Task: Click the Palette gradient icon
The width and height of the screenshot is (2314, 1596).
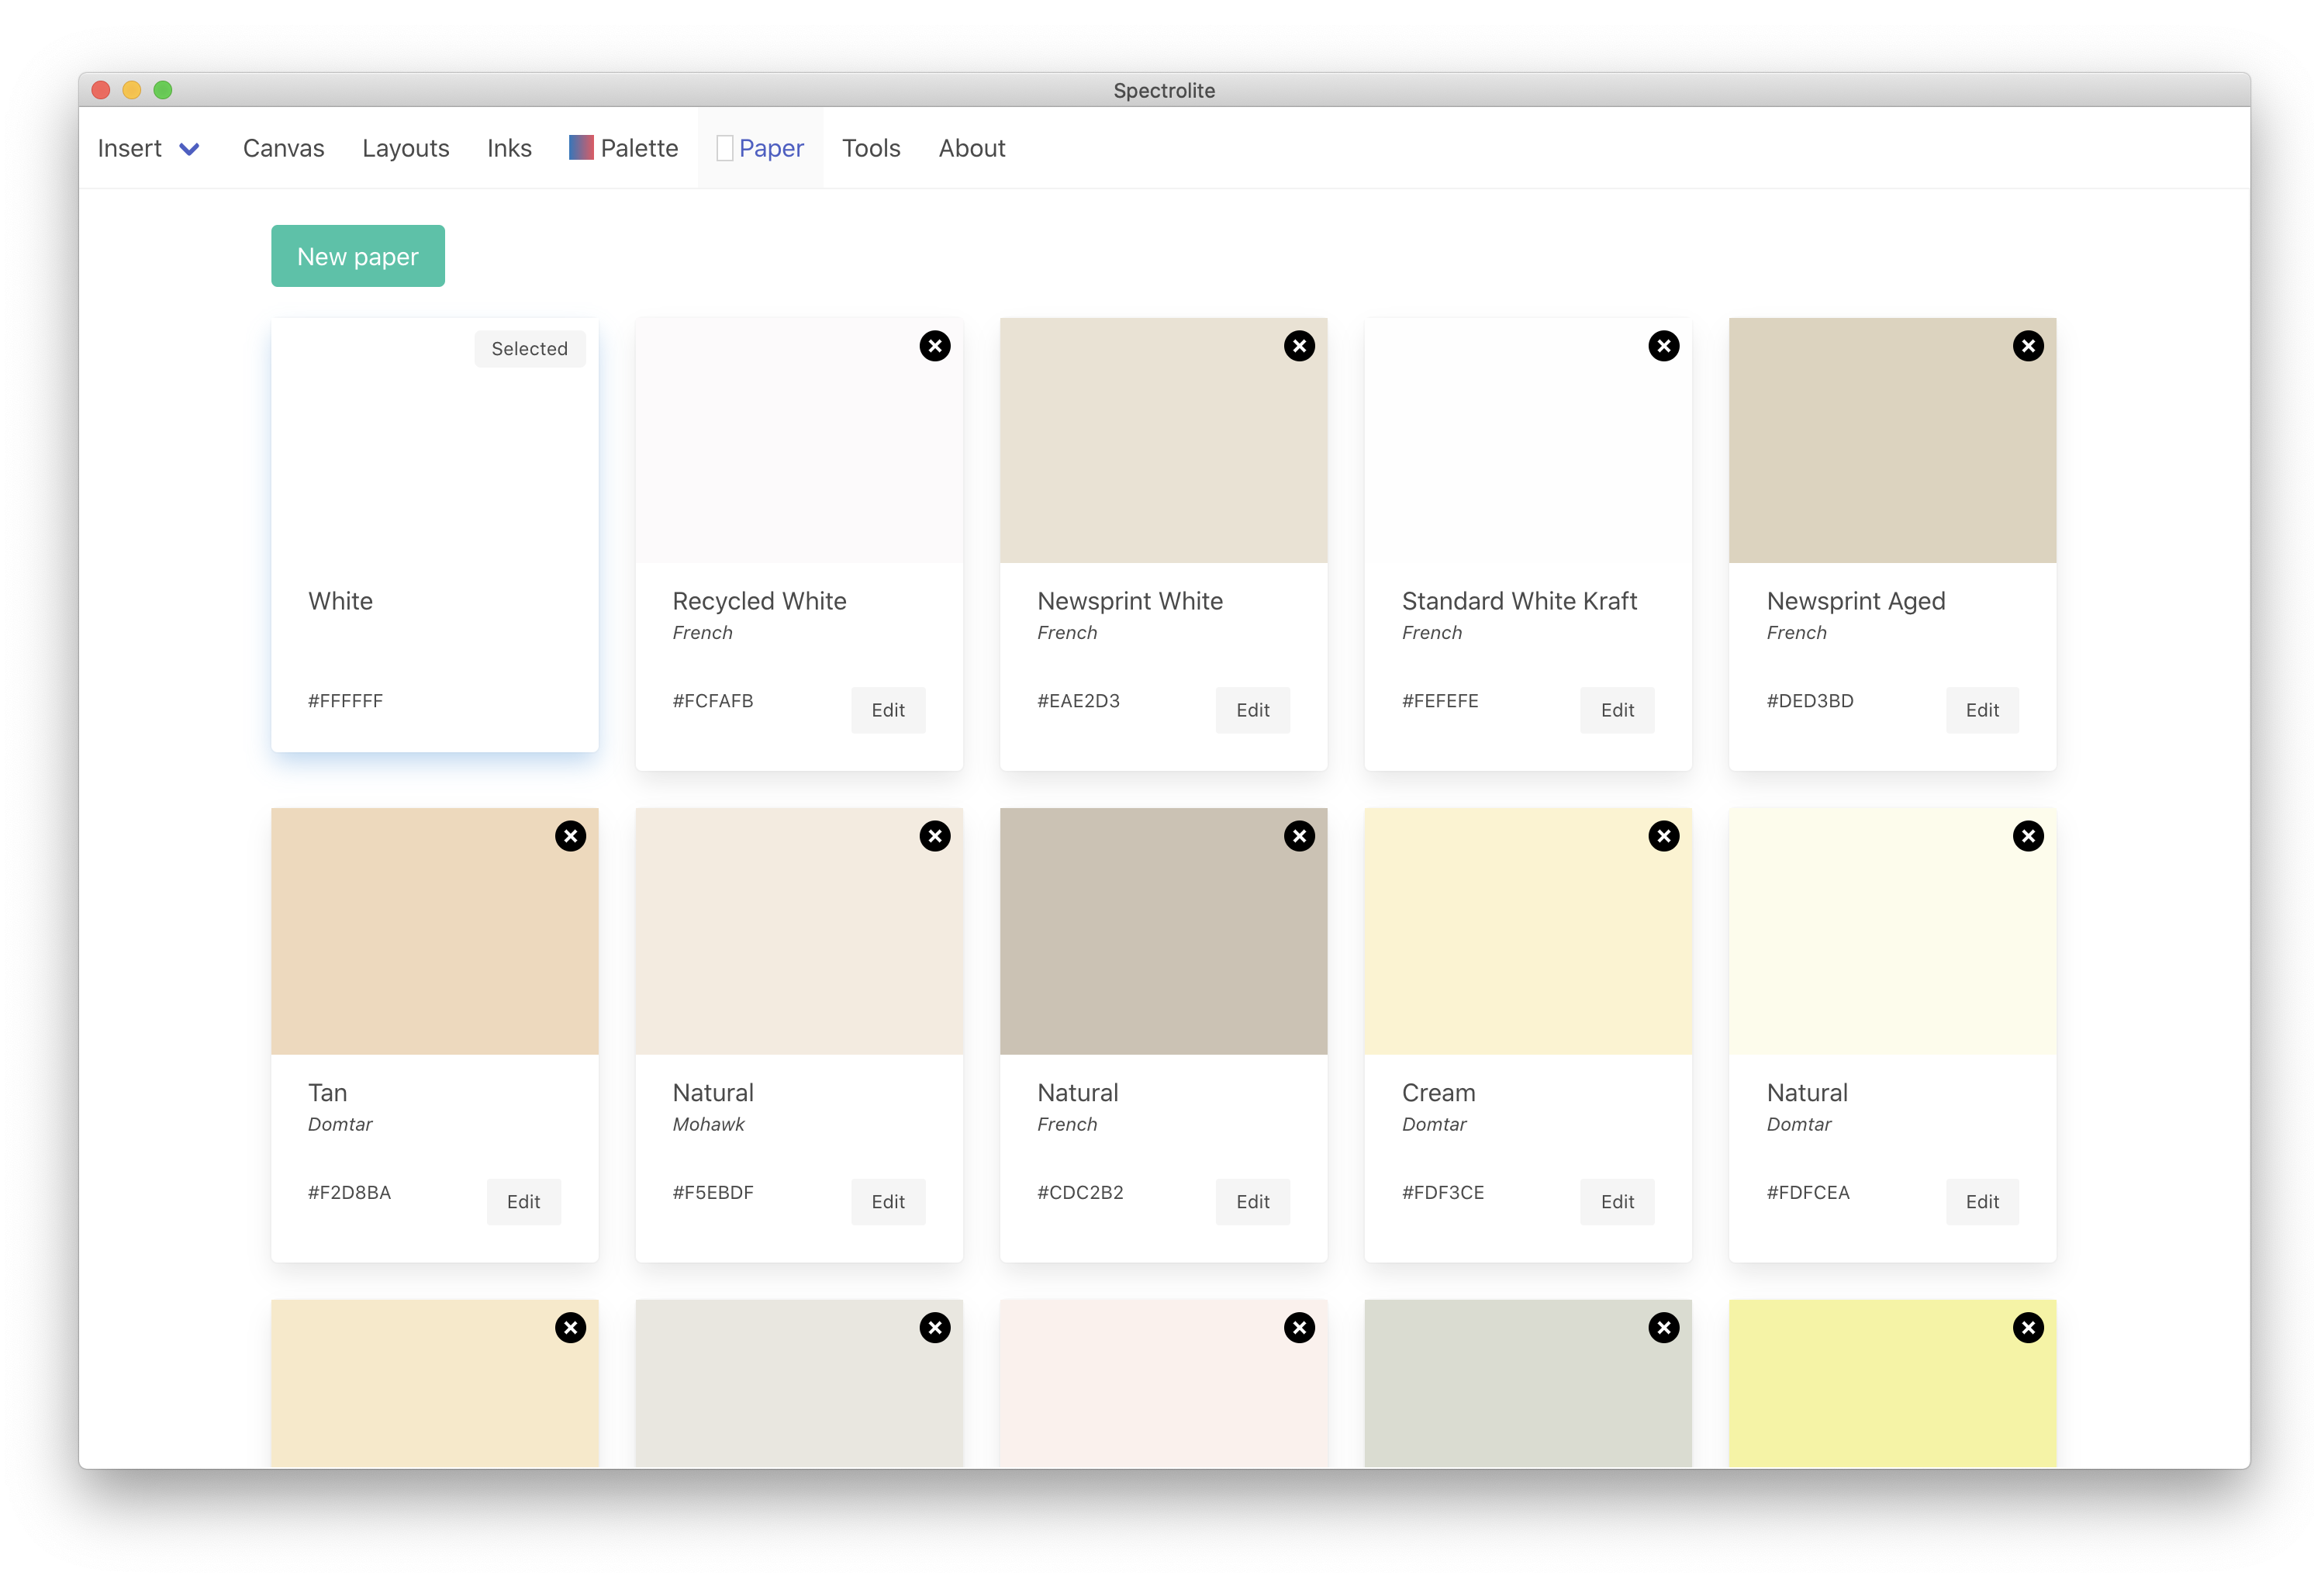Action: coord(580,148)
